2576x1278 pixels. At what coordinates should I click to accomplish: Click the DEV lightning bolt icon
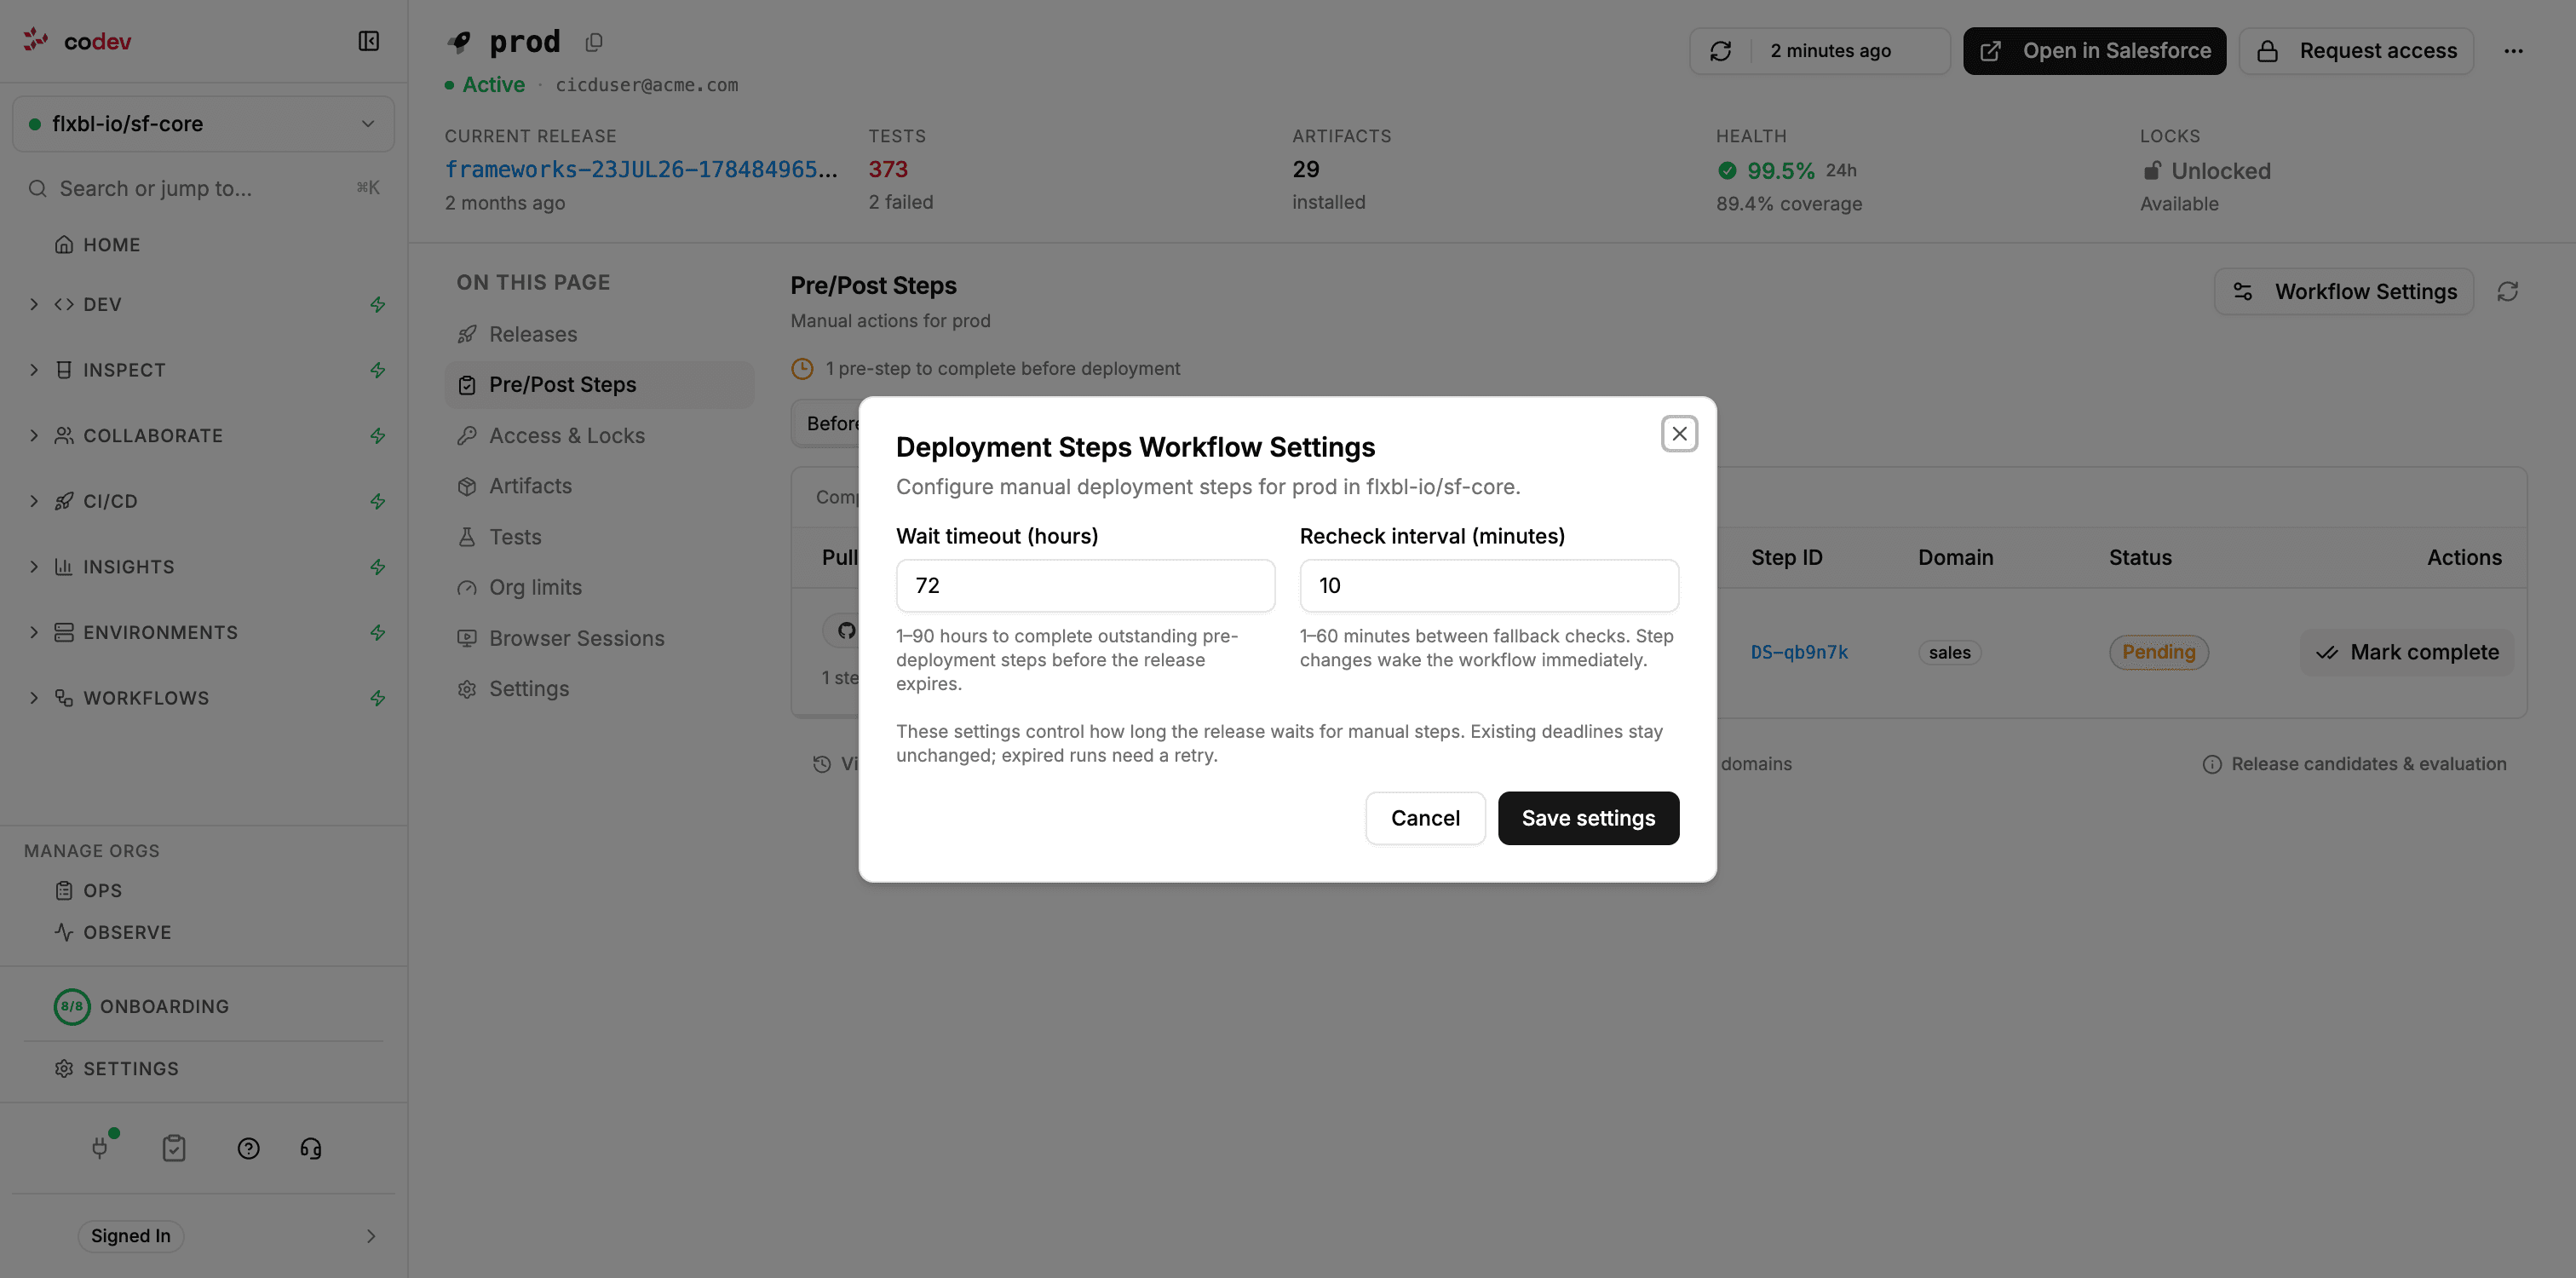pos(378,304)
